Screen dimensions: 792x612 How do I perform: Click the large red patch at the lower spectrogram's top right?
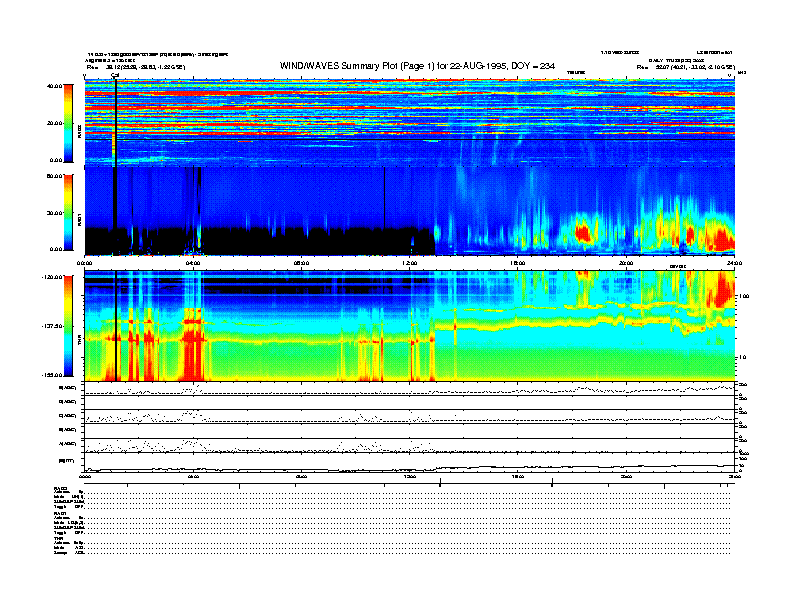[x=722, y=289]
